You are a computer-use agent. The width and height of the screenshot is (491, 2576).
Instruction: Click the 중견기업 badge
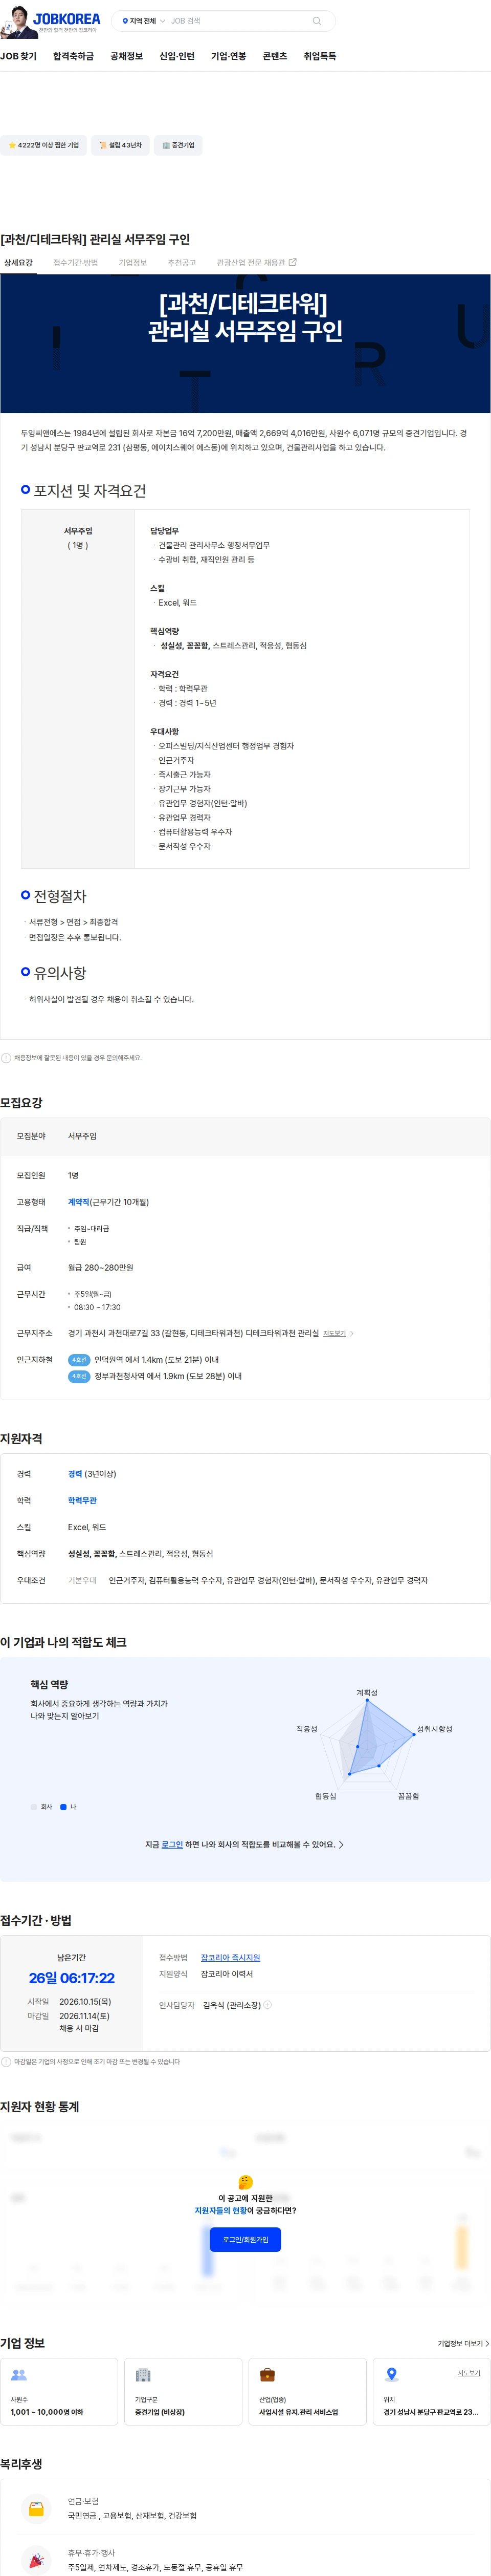click(179, 145)
